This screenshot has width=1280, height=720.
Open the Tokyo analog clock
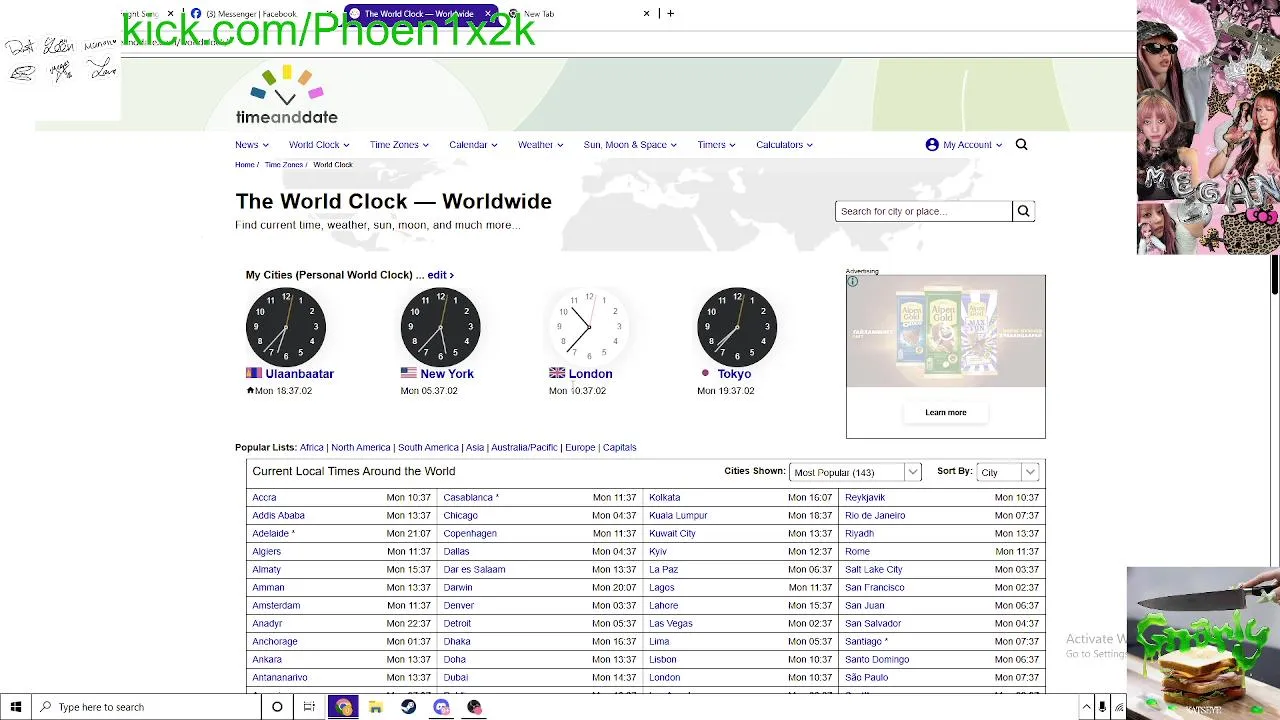point(737,326)
